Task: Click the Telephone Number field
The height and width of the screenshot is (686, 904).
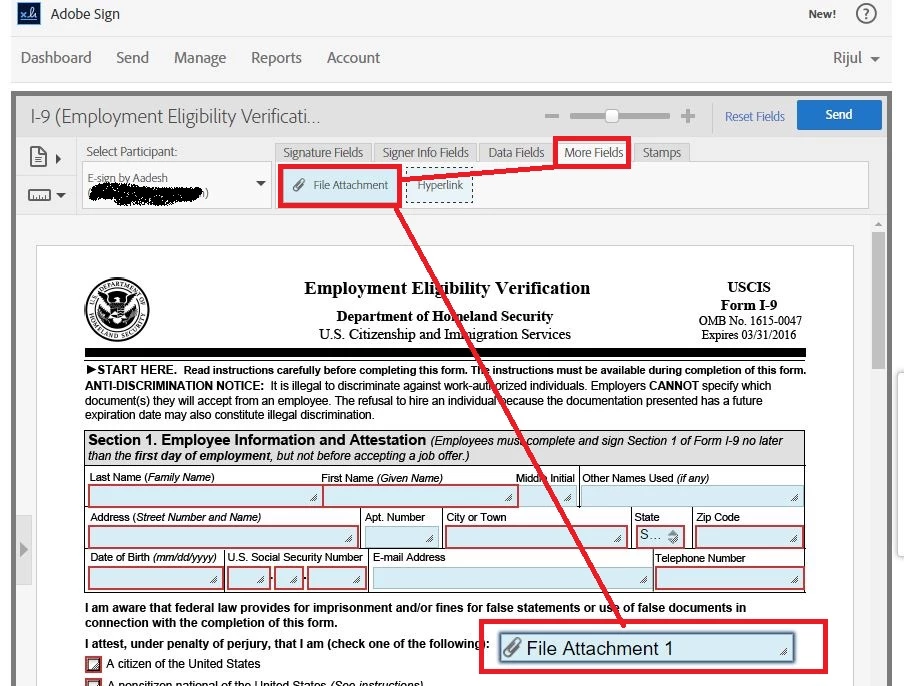Action: tap(730, 579)
